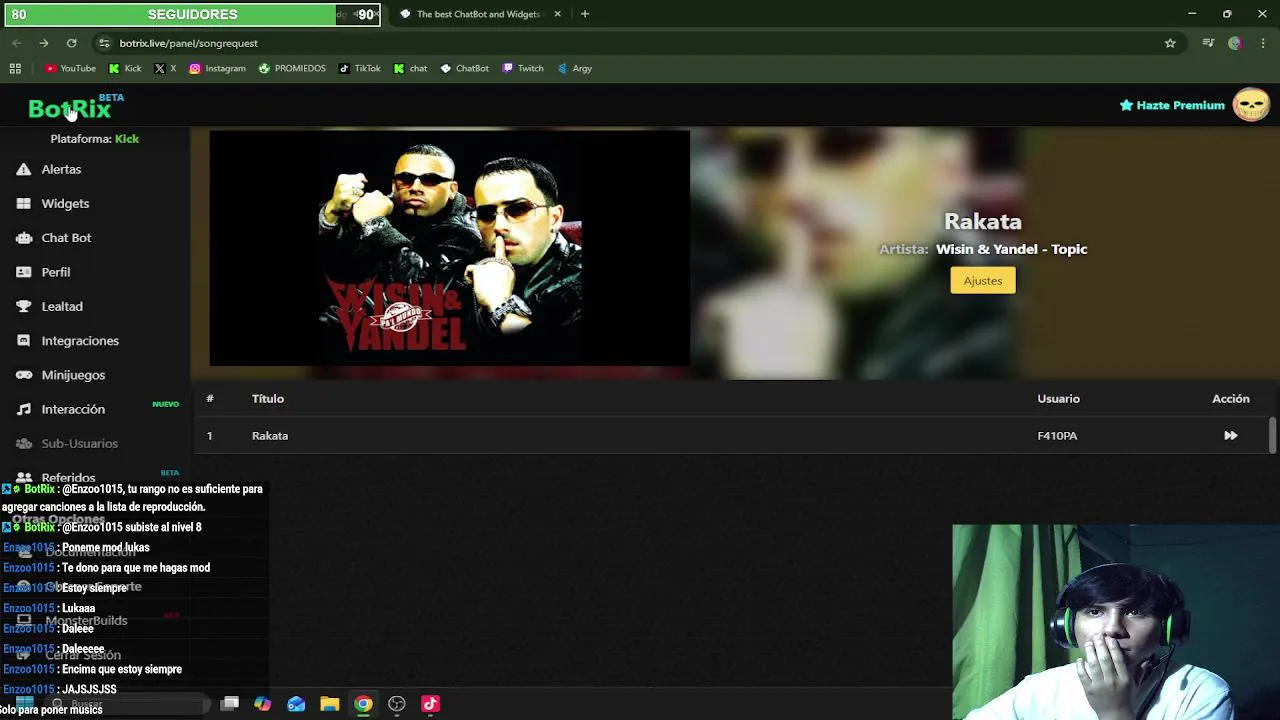Screen dimensions: 1280x720
Task: Click the Chrome taskbar icon
Action: point(363,704)
